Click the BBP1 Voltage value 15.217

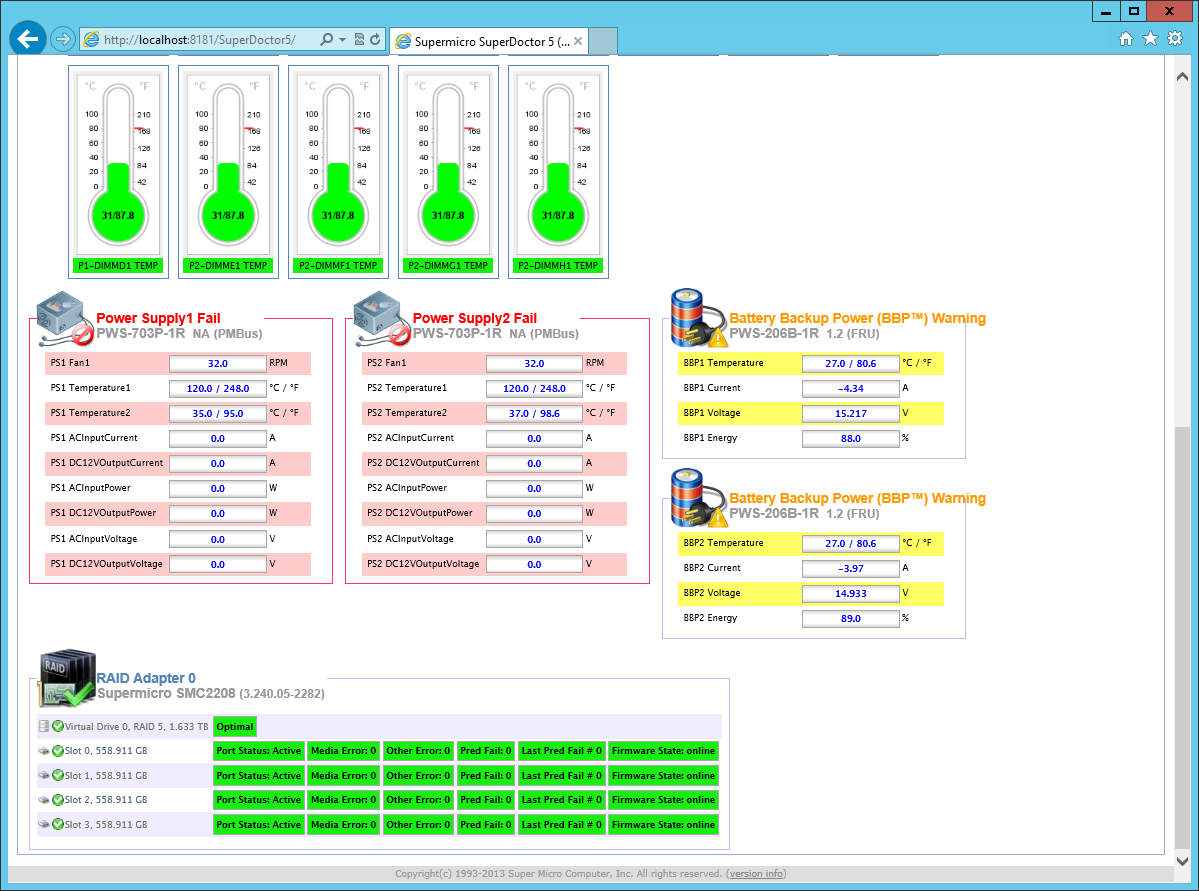pos(850,414)
